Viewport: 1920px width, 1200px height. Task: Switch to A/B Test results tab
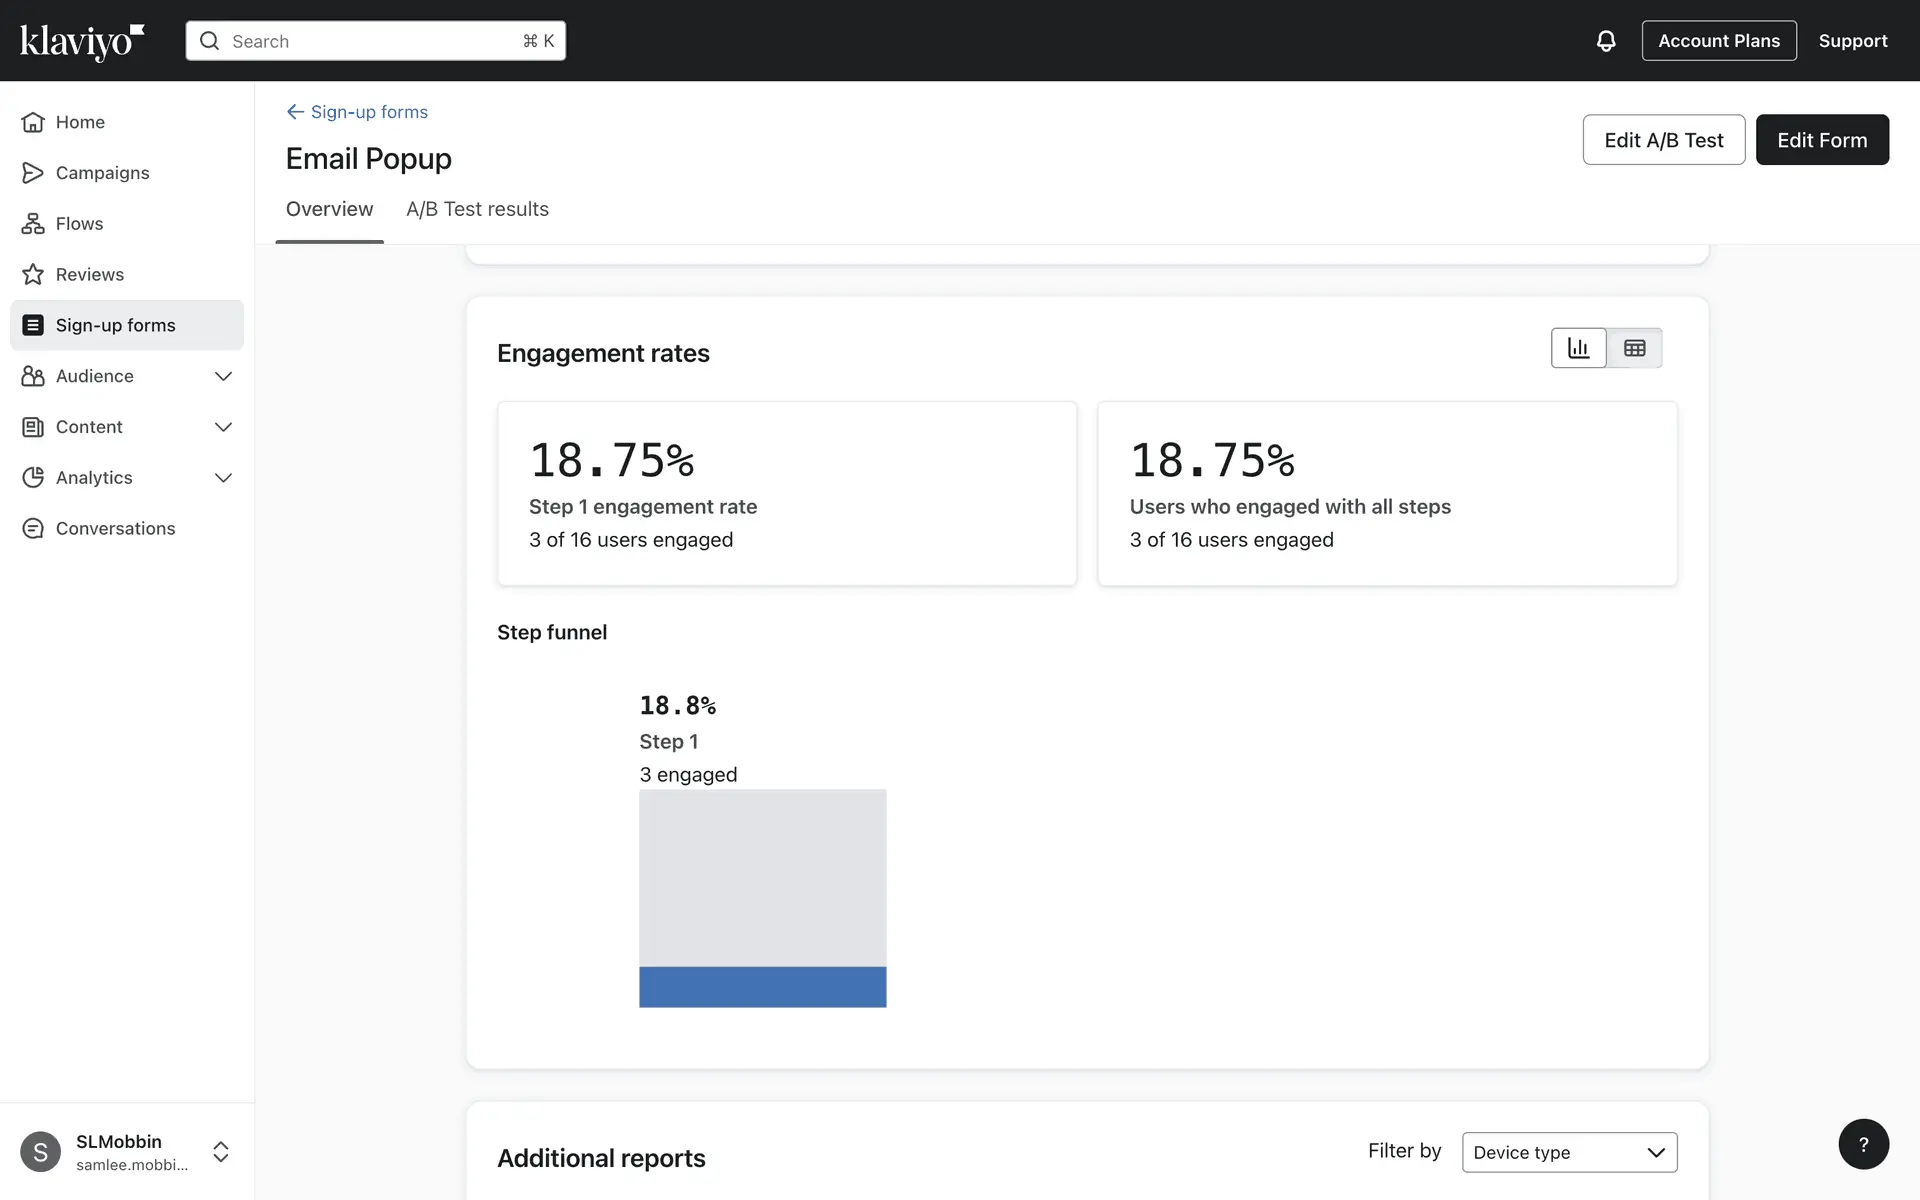[x=477, y=209]
